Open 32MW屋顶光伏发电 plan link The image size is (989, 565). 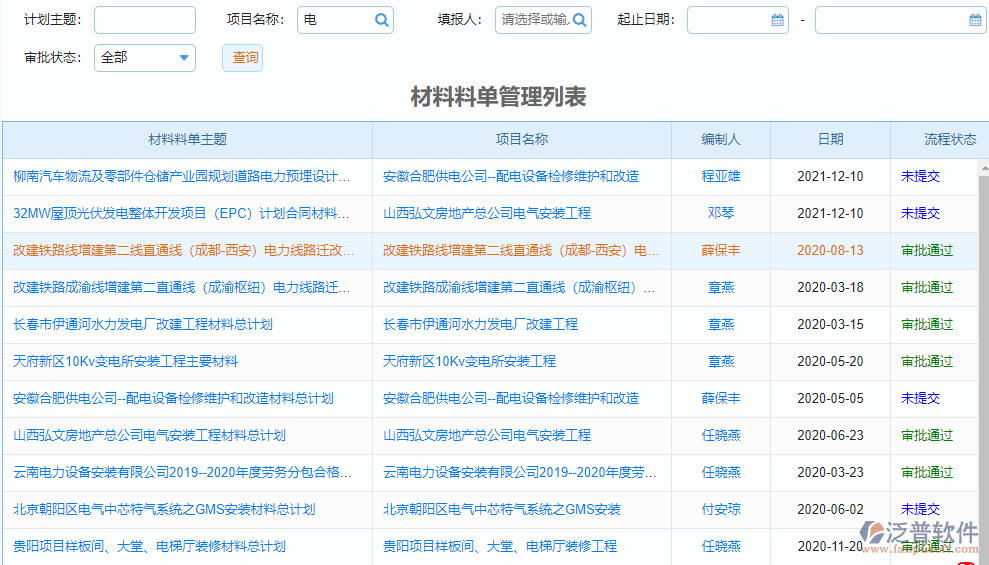(x=182, y=213)
